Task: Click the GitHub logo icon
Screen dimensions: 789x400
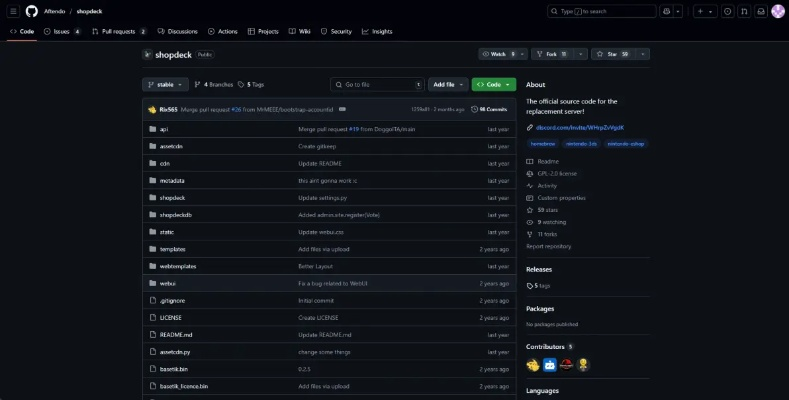Action: coord(32,11)
